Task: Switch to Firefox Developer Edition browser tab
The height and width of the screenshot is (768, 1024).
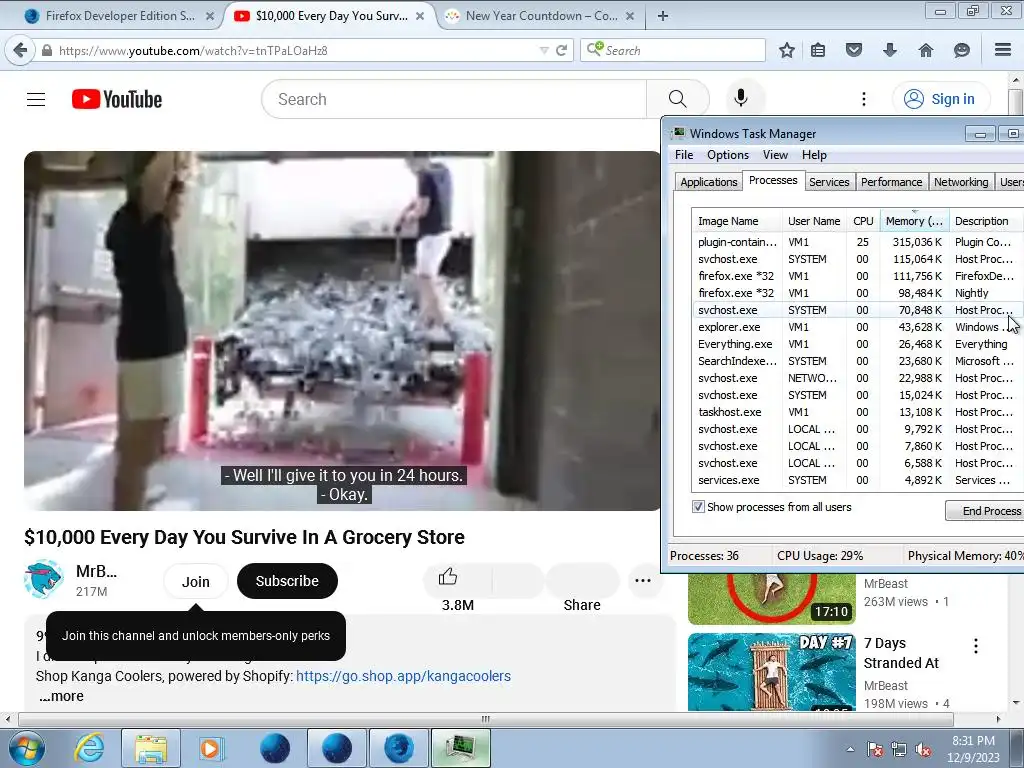Action: [x=120, y=16]
